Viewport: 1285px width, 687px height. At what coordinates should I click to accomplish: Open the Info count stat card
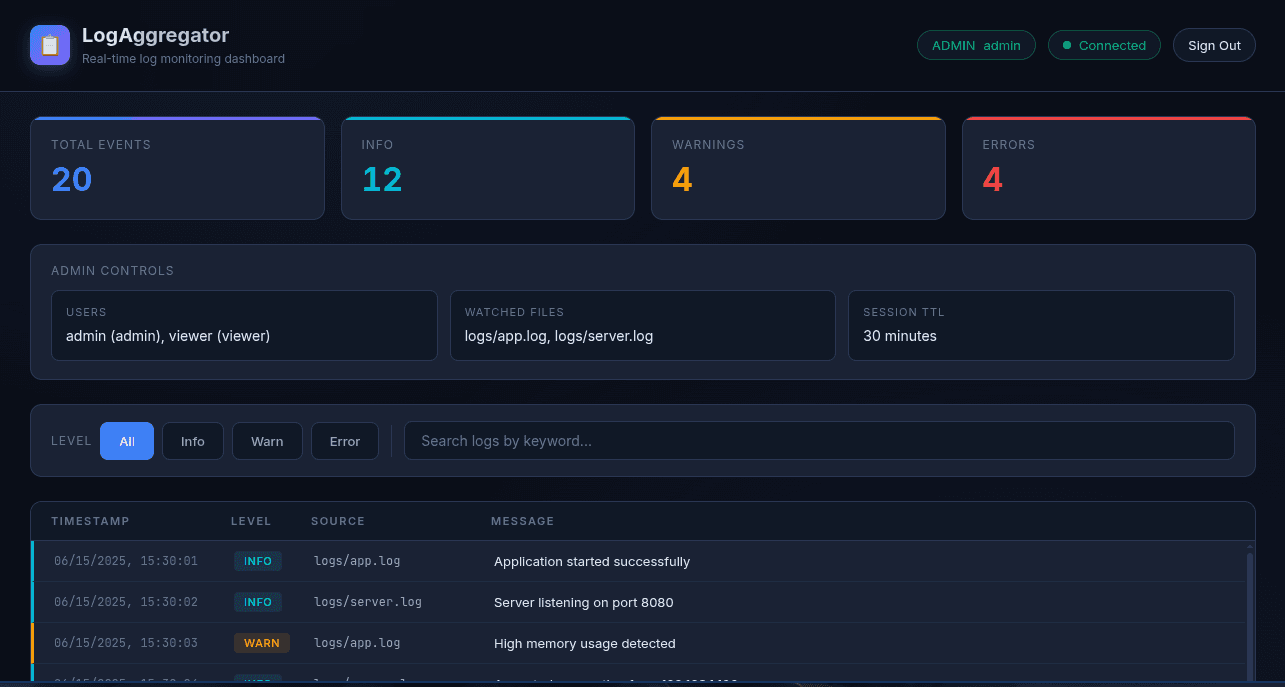(488, 168)
